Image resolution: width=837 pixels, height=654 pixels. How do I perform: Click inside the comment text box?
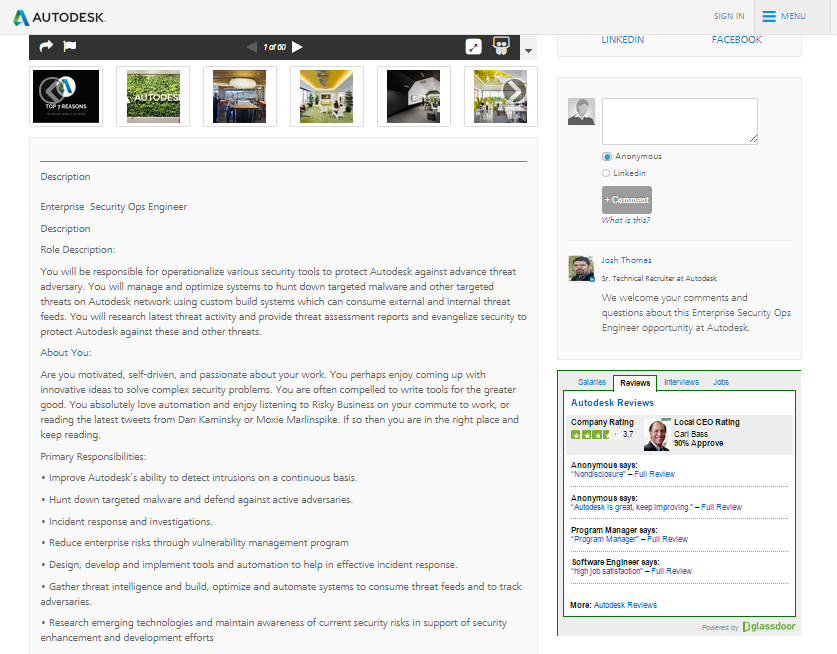[x=679, y=120]
